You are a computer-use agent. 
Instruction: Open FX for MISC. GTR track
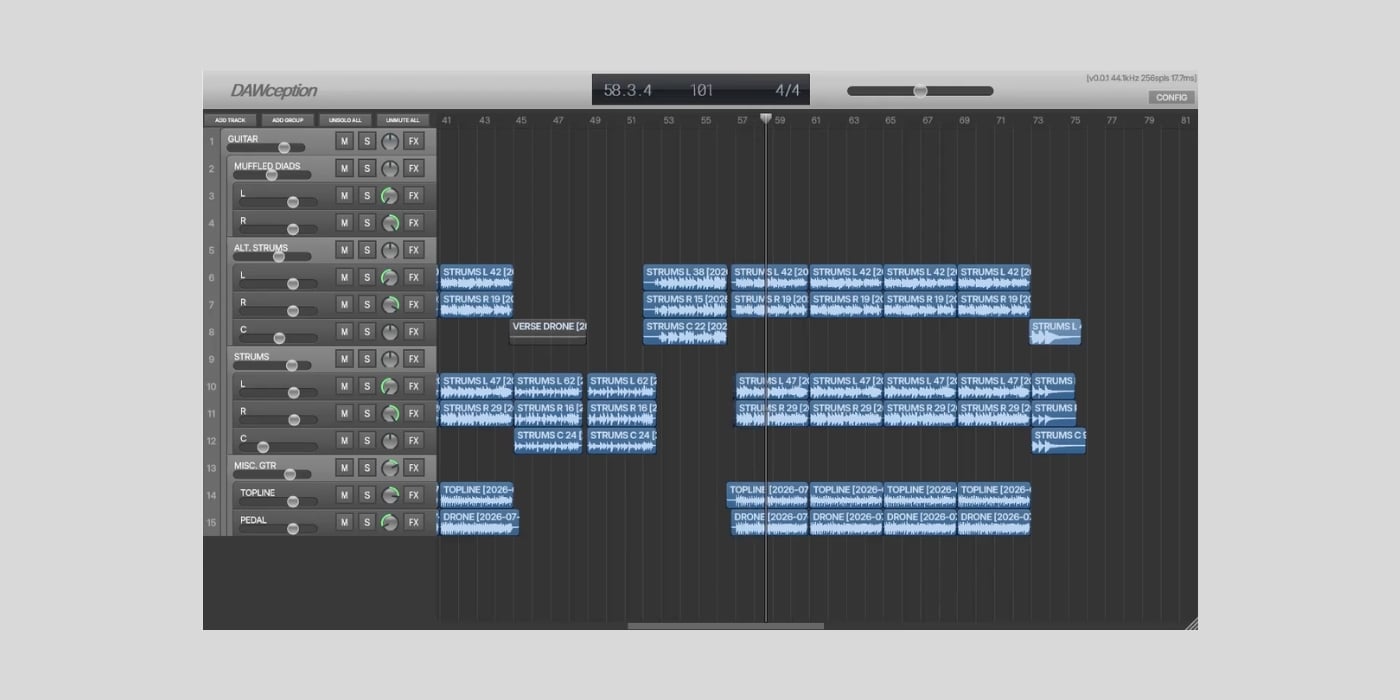[x=414, y=468]
